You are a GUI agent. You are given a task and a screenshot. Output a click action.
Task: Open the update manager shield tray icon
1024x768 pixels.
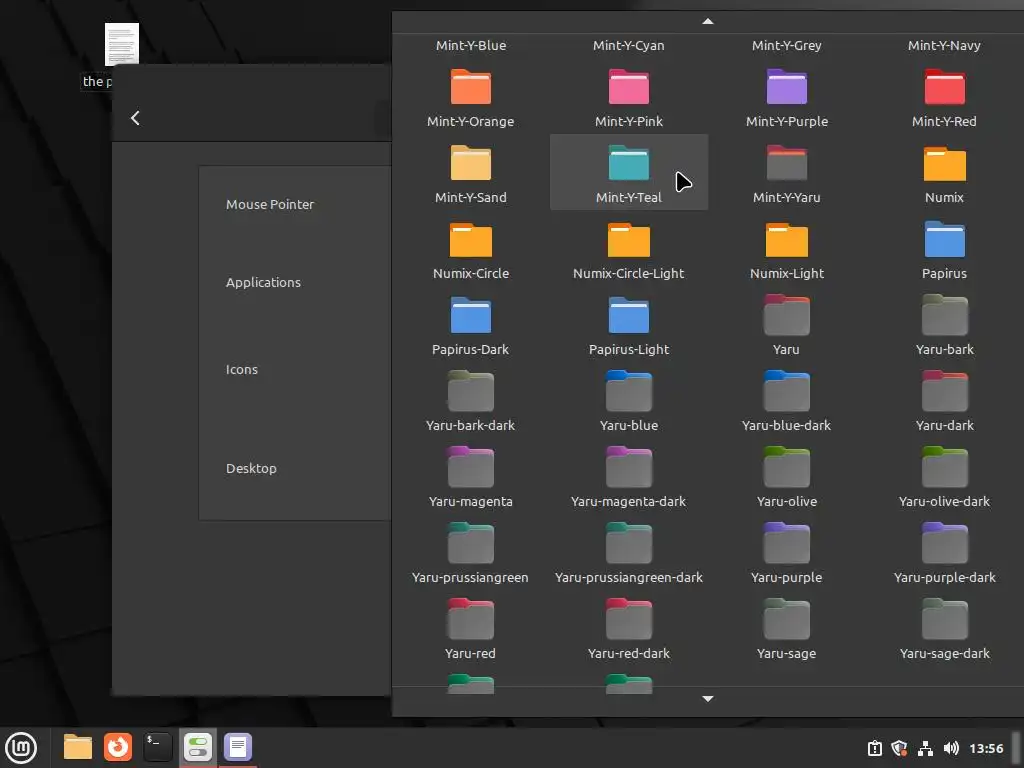tap(899, 748)
